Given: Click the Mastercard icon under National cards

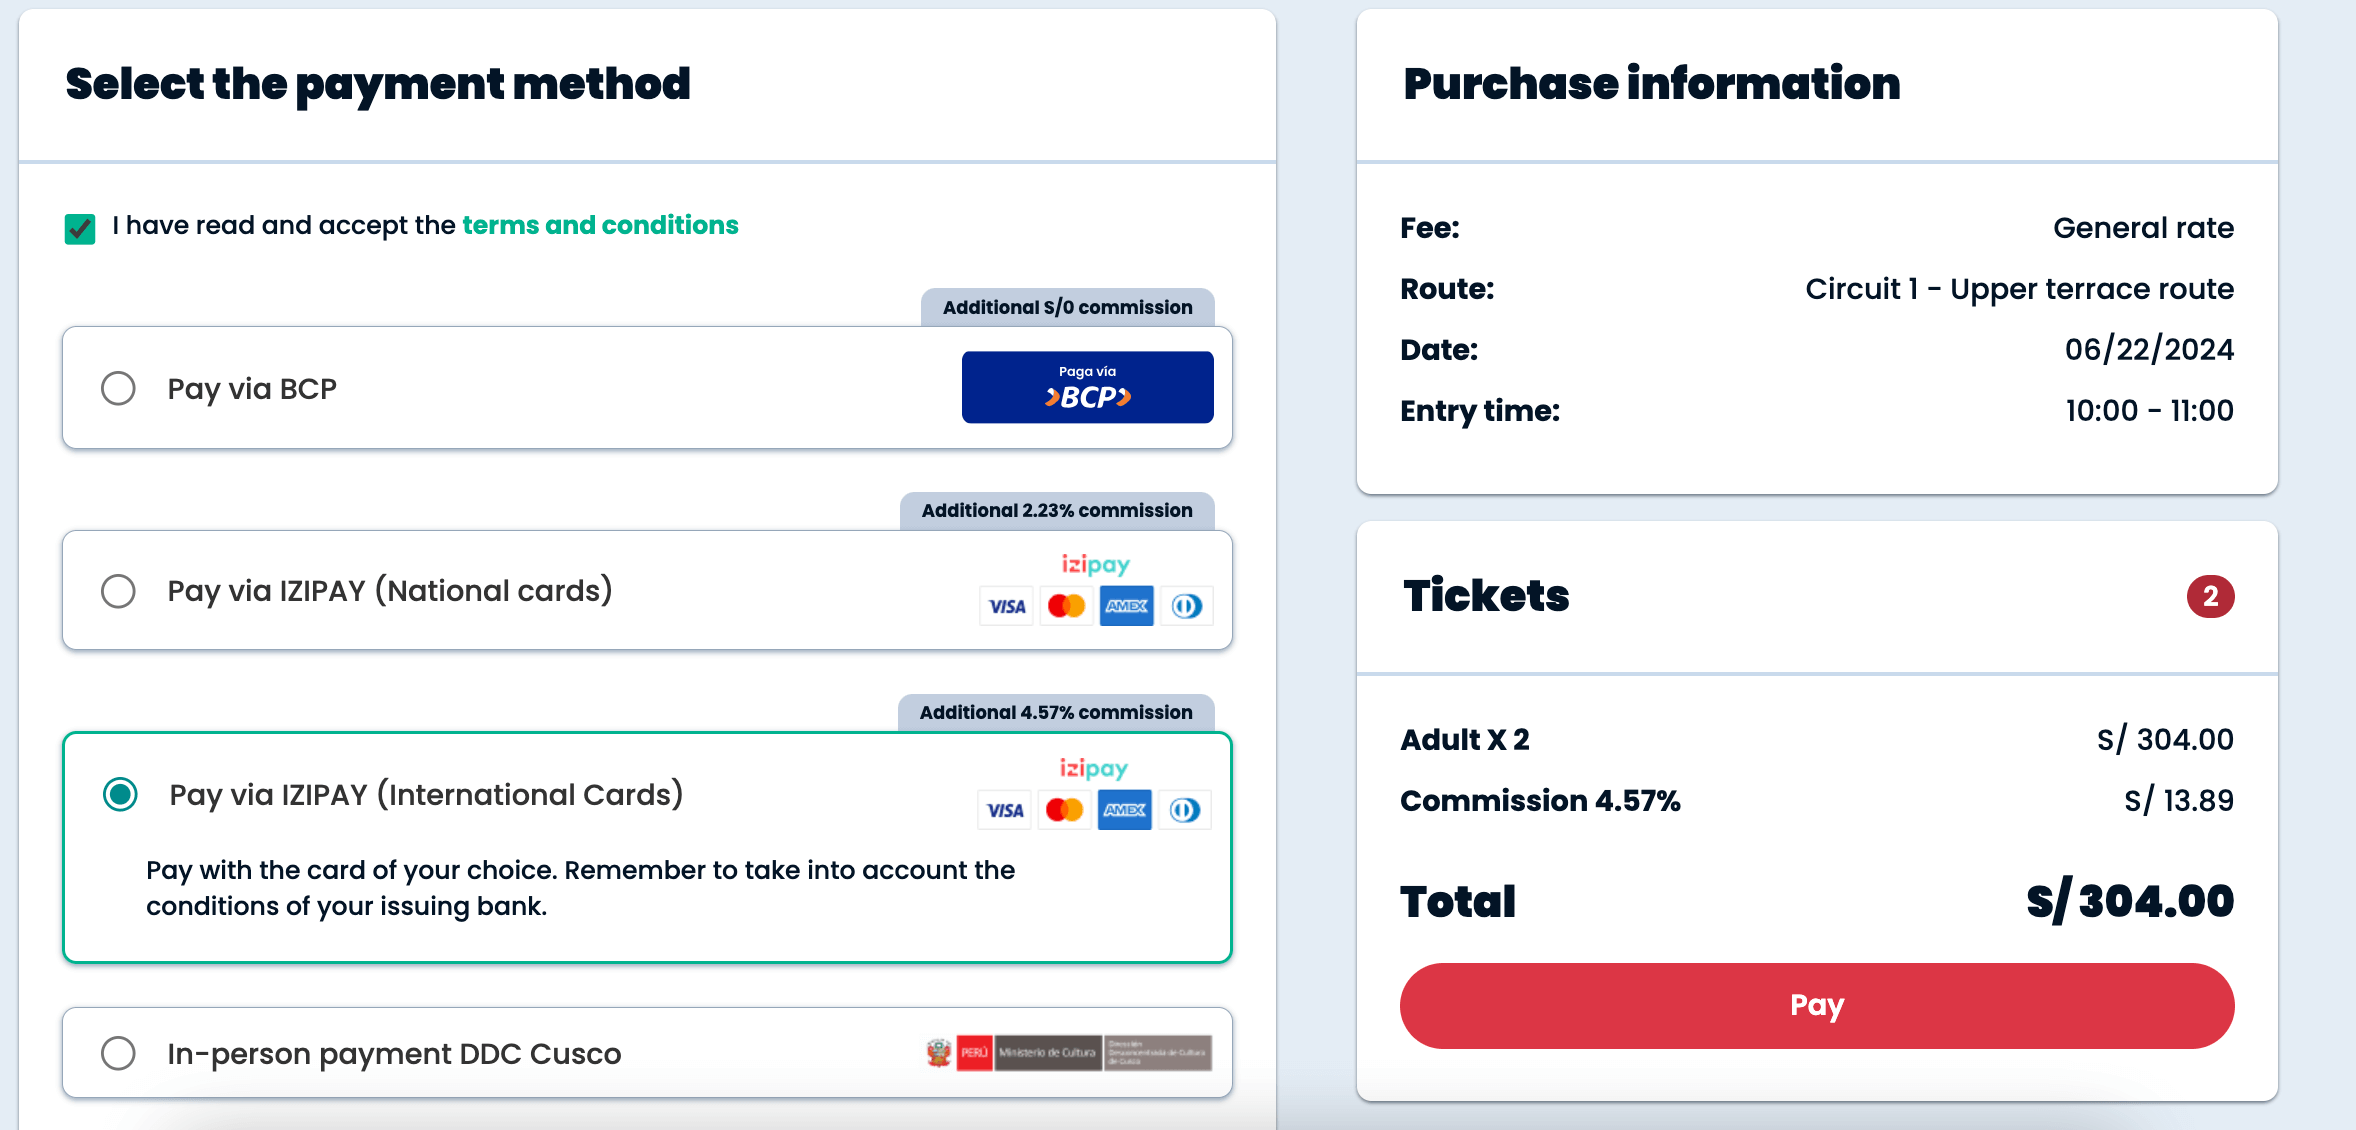Looking at the screenshot, I should [x=1066, y=606].
